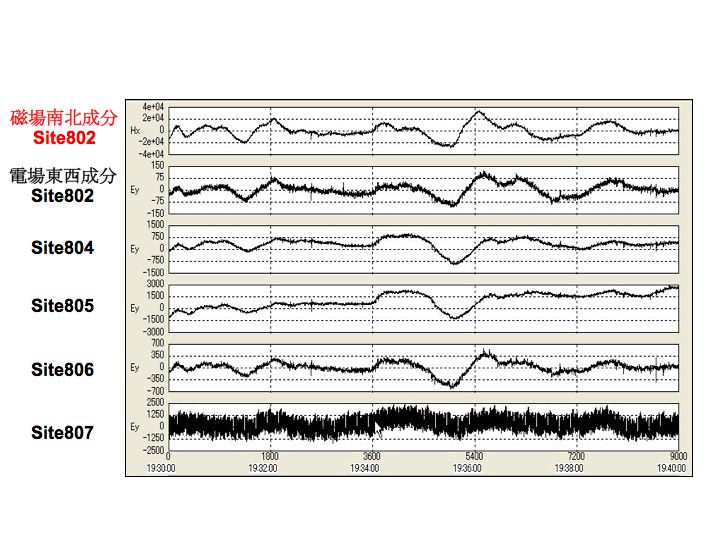Click the 3600 x-axis tick label
This screenshot has width=720, height=540.
372,456
